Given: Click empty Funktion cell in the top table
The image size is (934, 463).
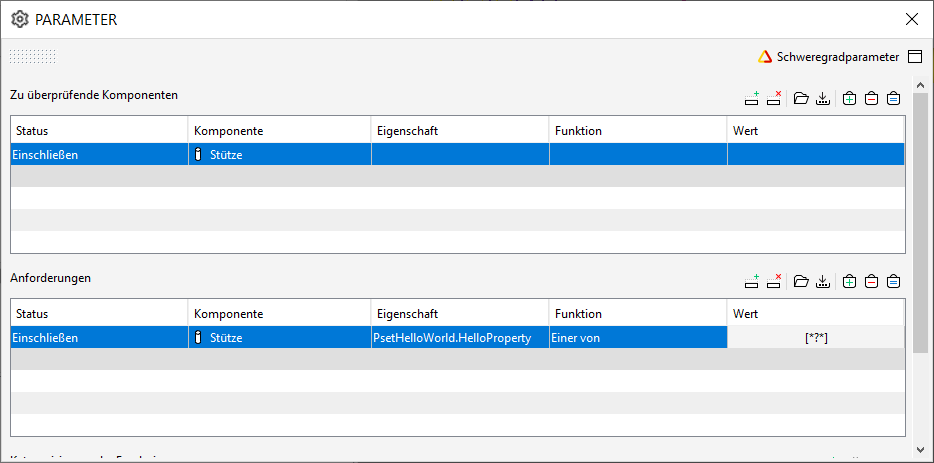Looking at the screenshot, I should 638,155.
